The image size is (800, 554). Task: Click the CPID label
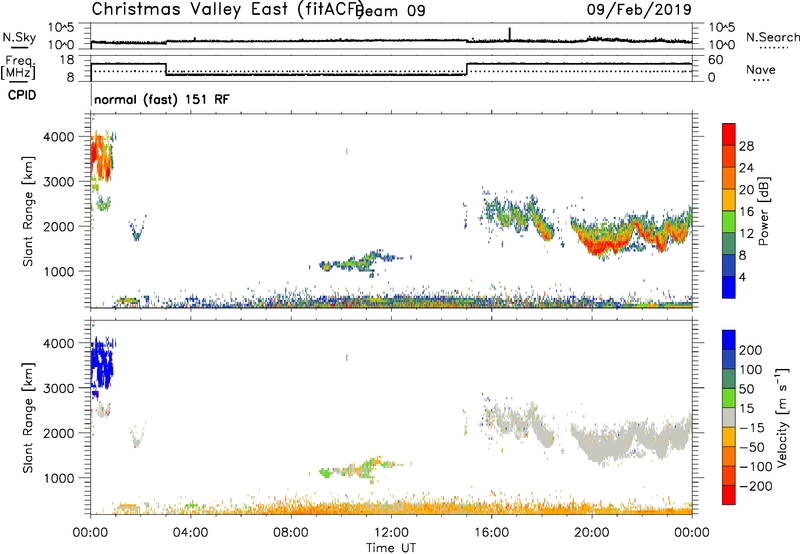point(22,95)
